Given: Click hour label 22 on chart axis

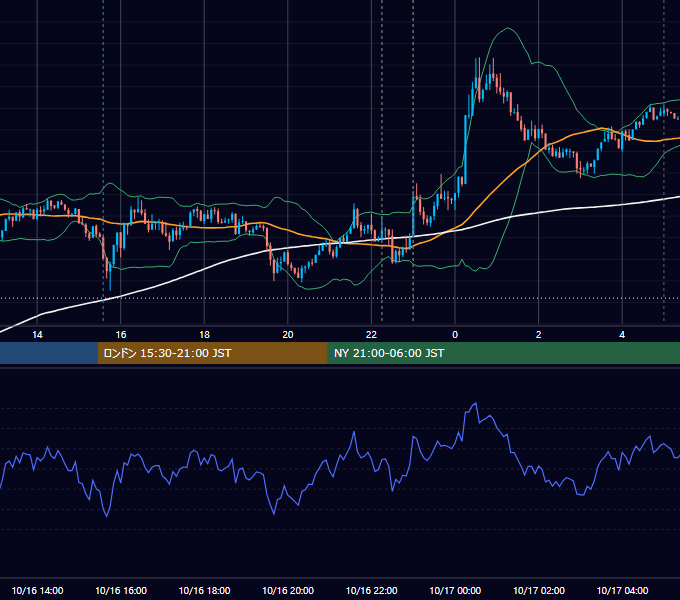Looking at the screenshot, I should [371, 335].
